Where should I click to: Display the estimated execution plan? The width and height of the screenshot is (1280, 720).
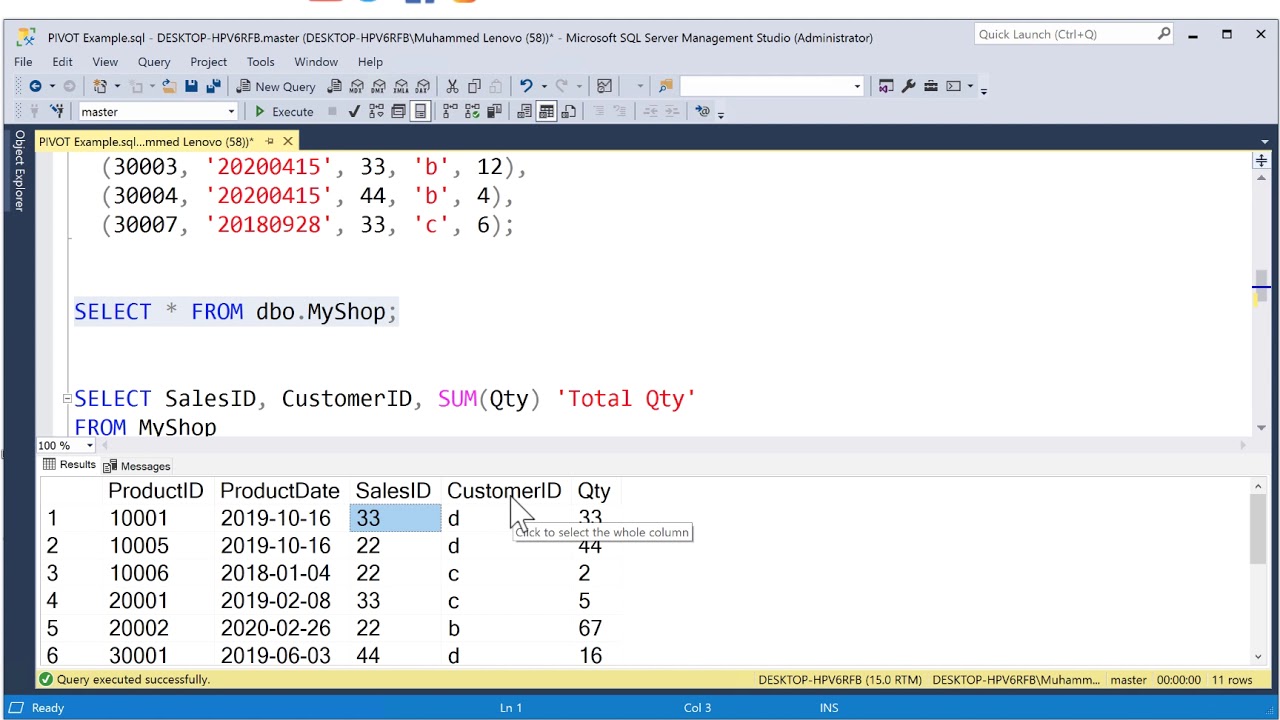pos(376,111)
